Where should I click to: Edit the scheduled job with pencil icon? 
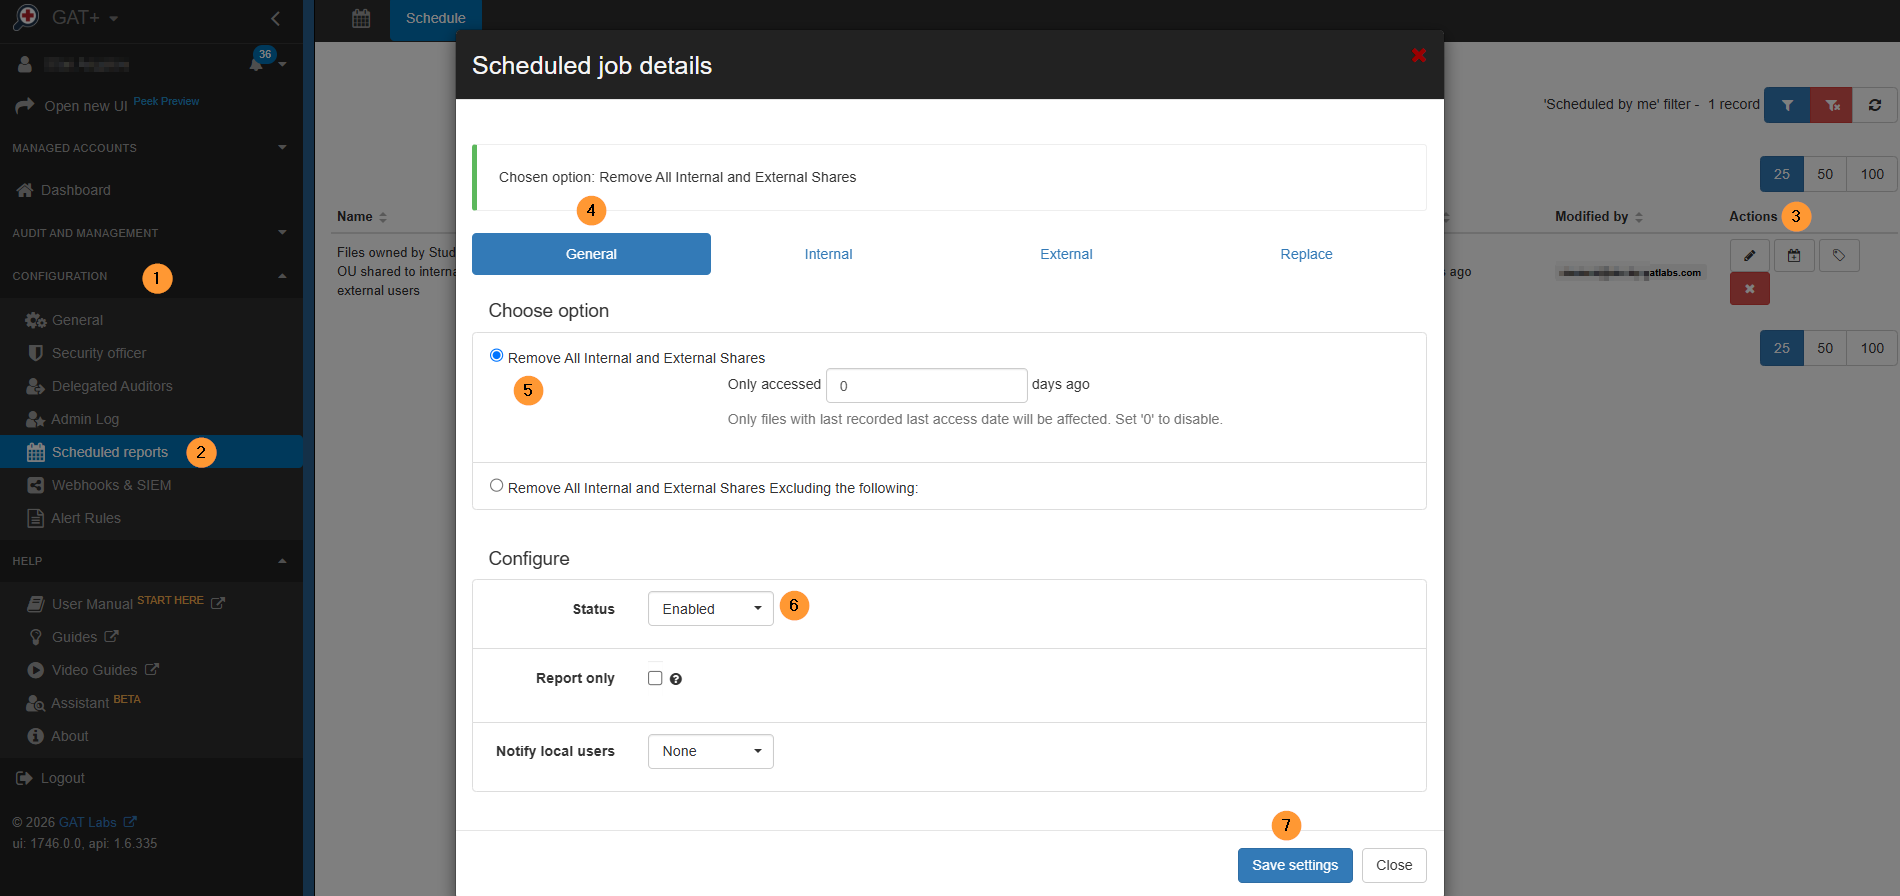tap(1750, 255)
